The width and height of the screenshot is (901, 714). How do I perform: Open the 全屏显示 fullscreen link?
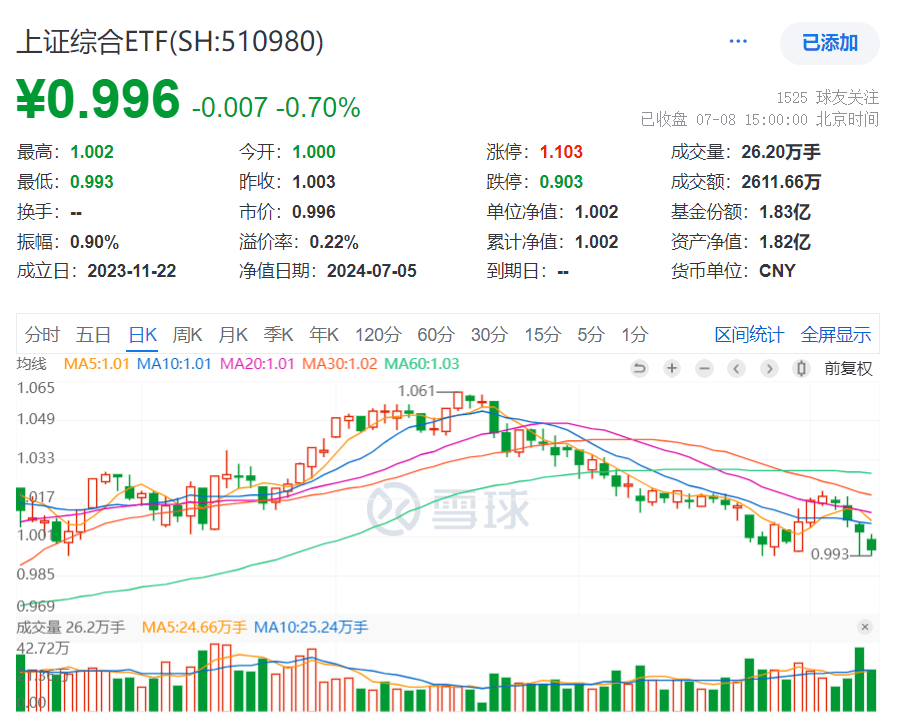(x=835, y=334)
